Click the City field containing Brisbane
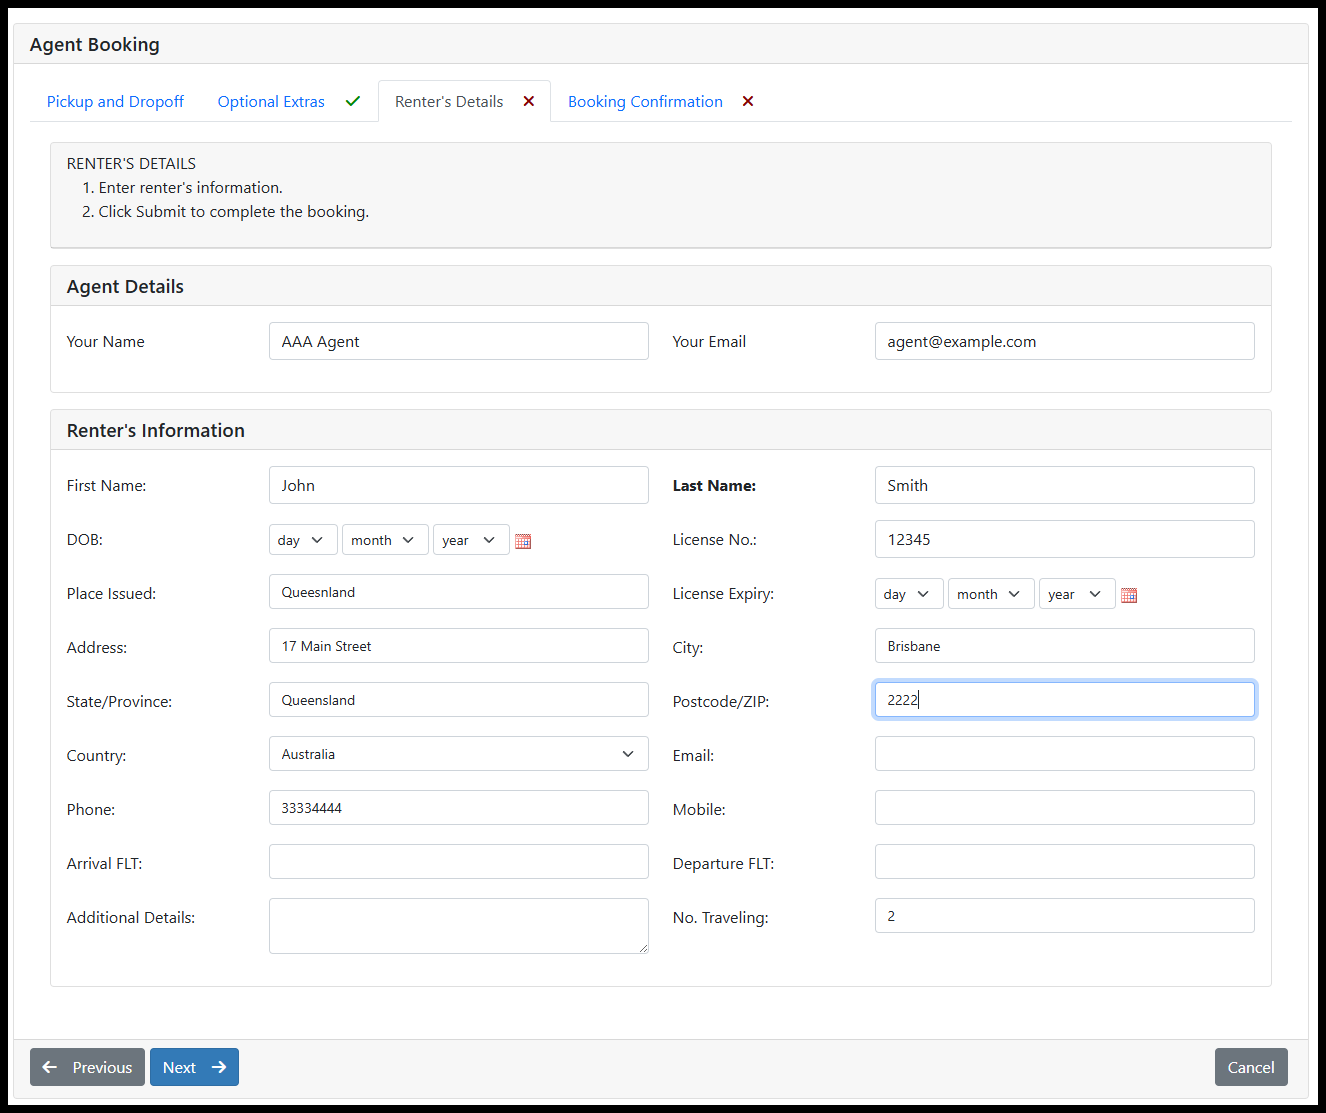Screen dimensions: 1326x1113 [x=1065, y=646]
